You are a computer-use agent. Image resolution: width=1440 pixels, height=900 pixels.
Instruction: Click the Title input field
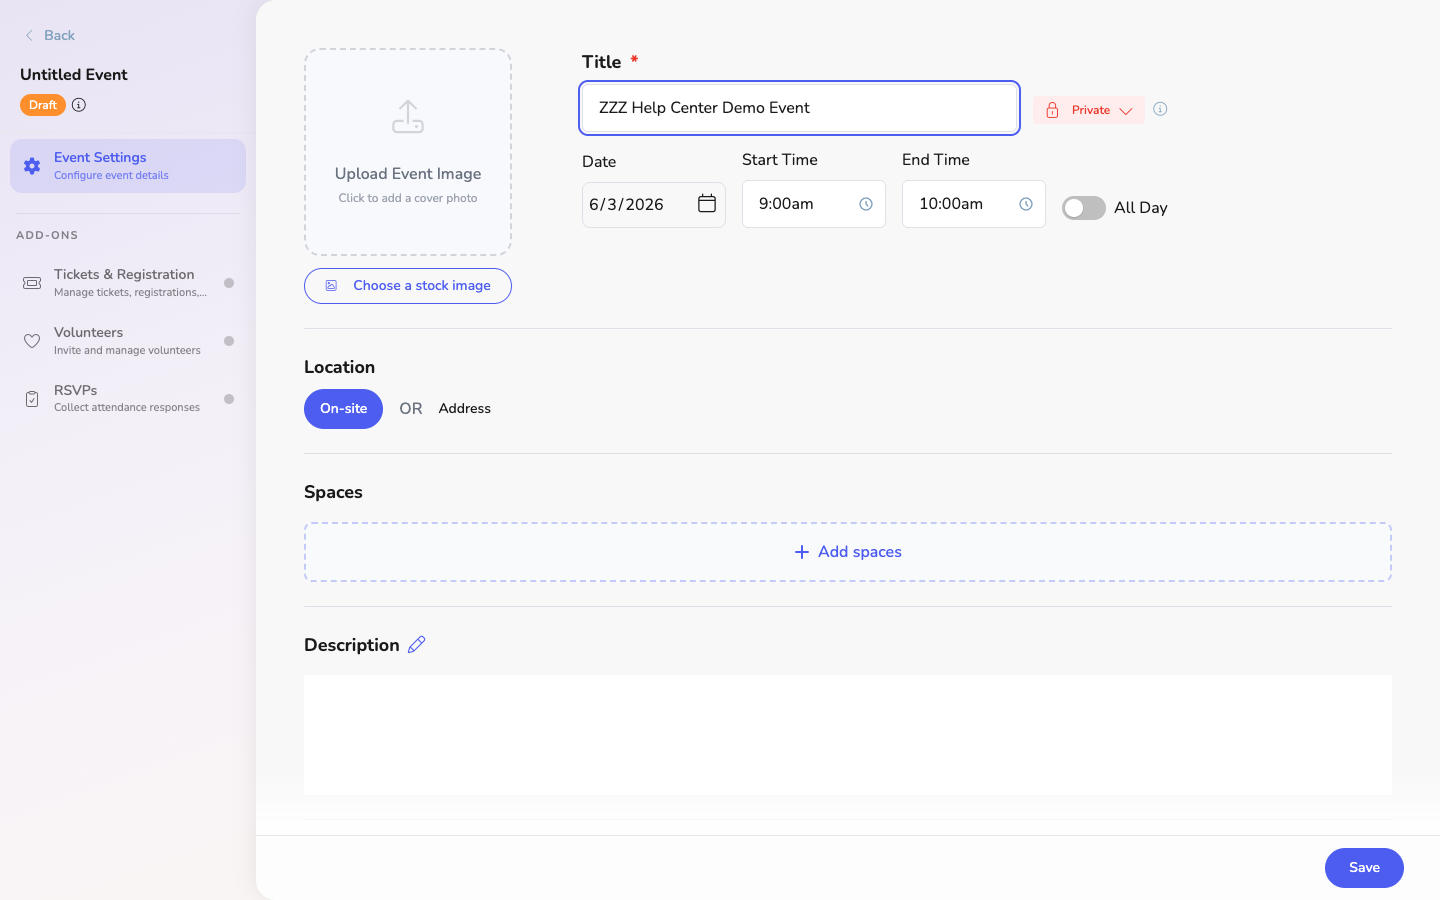(x=799, y=108)
